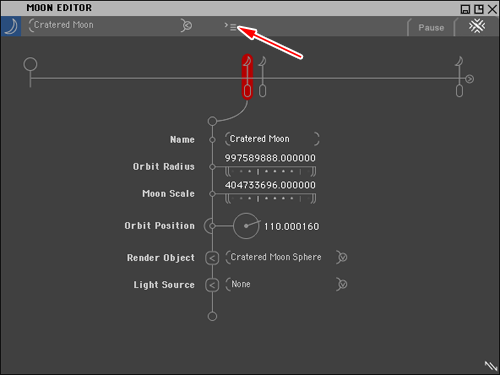Select the second moon marker on timeline

[x=262, y=77]
